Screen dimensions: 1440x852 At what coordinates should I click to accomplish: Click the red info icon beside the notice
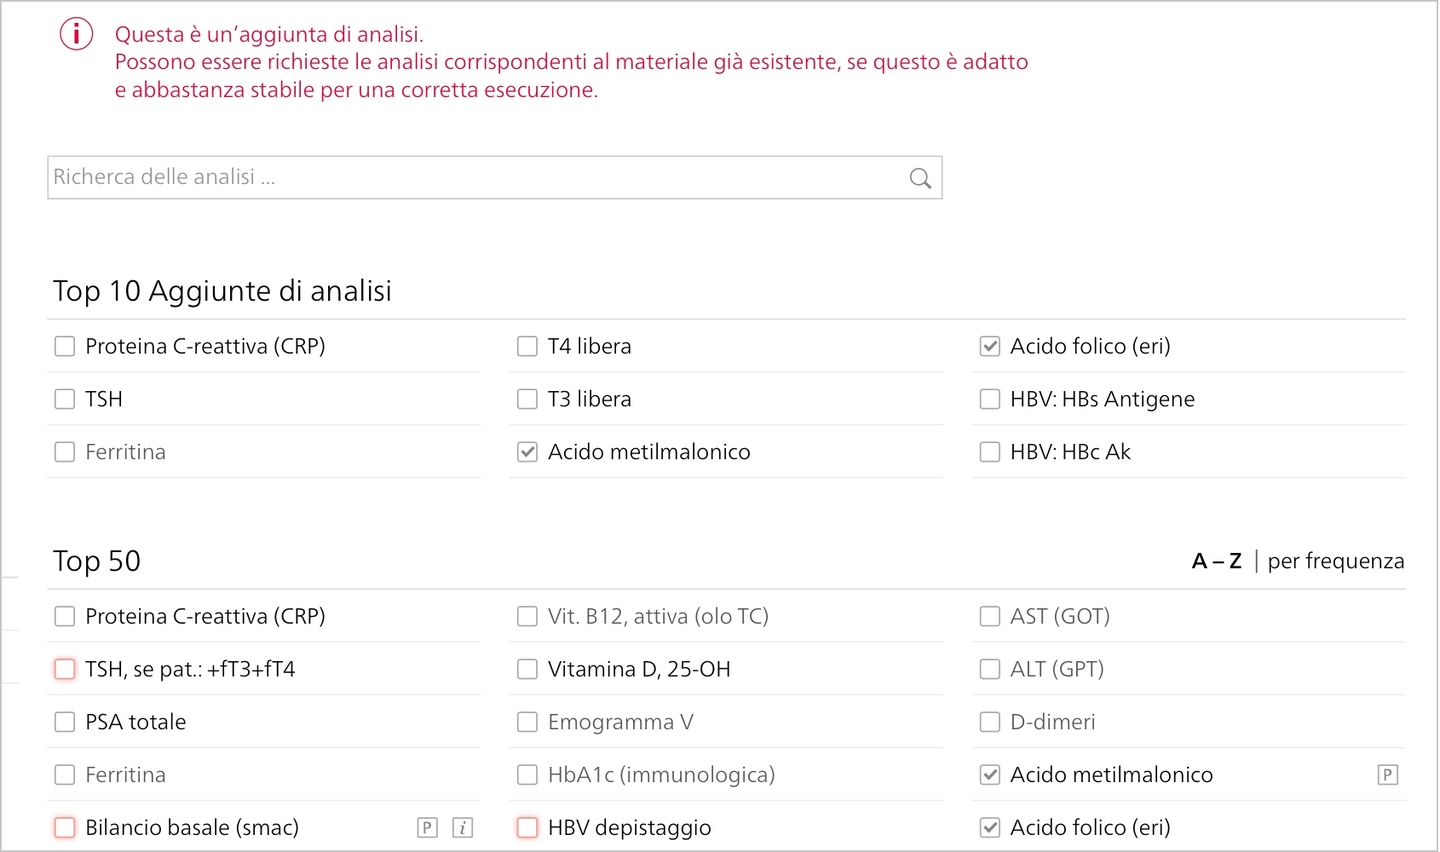(x=76, y=34)
